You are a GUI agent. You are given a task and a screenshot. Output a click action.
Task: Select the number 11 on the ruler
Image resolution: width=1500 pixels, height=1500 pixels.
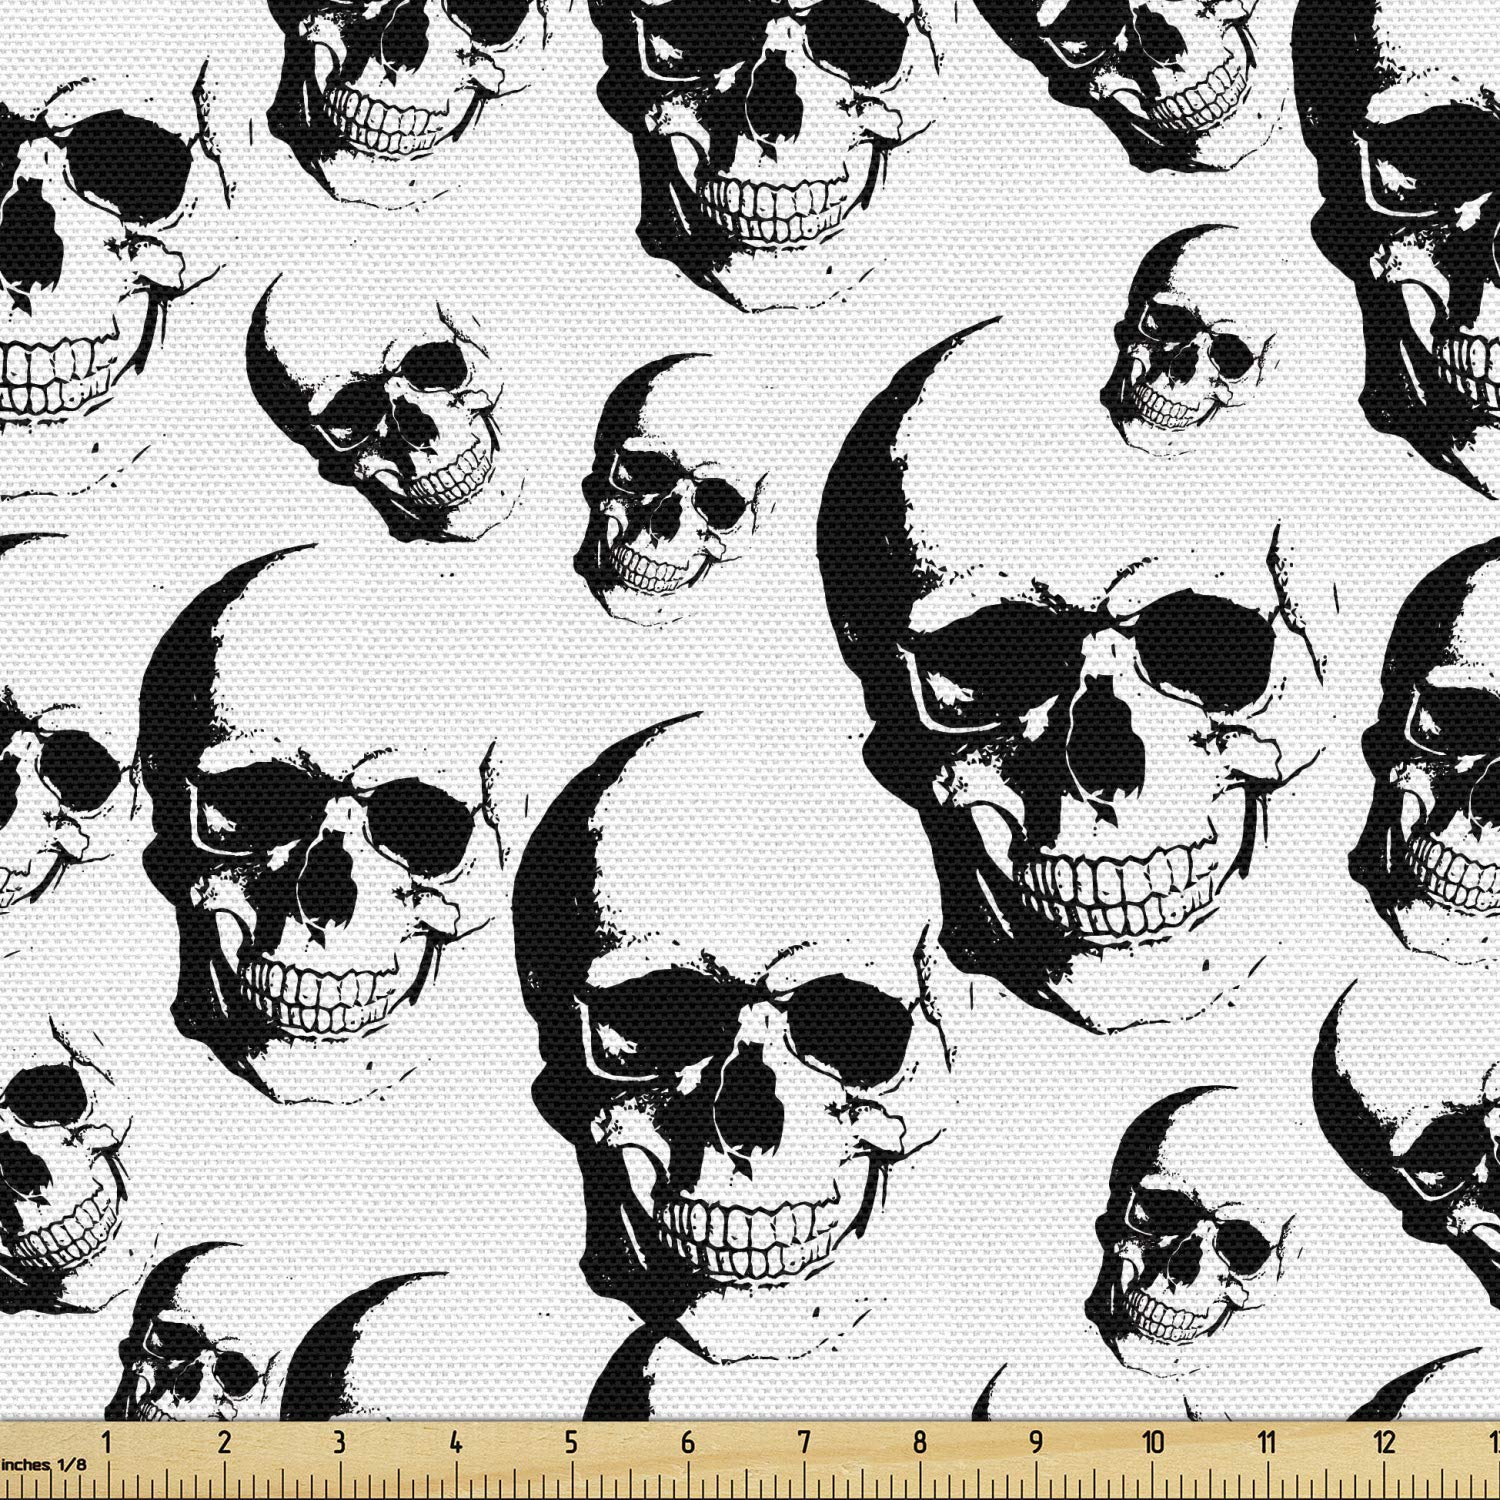(1268, 1443)
